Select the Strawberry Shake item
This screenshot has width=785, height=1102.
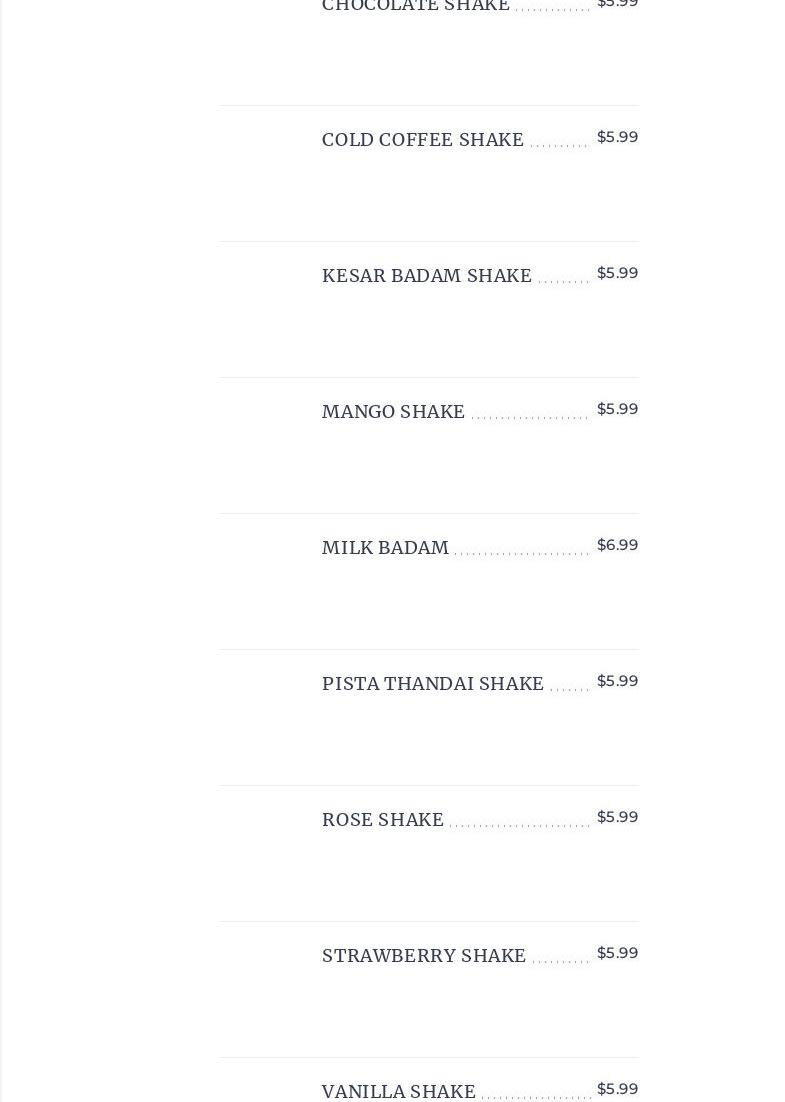tap(424, 956)
